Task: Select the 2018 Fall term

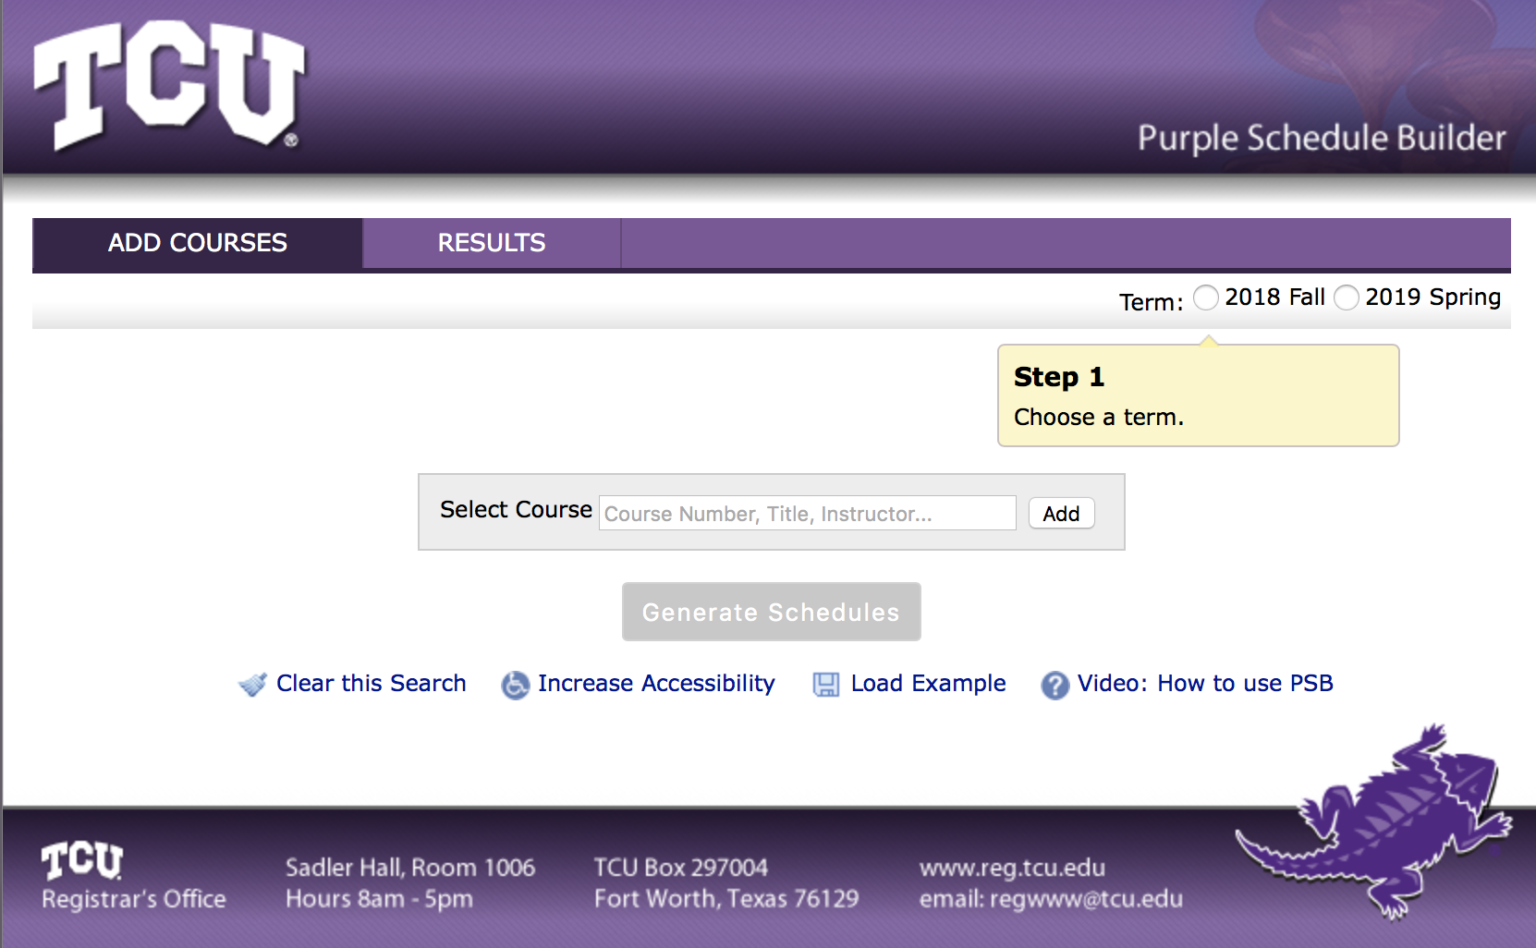Action: pyautogui.click(x=1206, y=297)
